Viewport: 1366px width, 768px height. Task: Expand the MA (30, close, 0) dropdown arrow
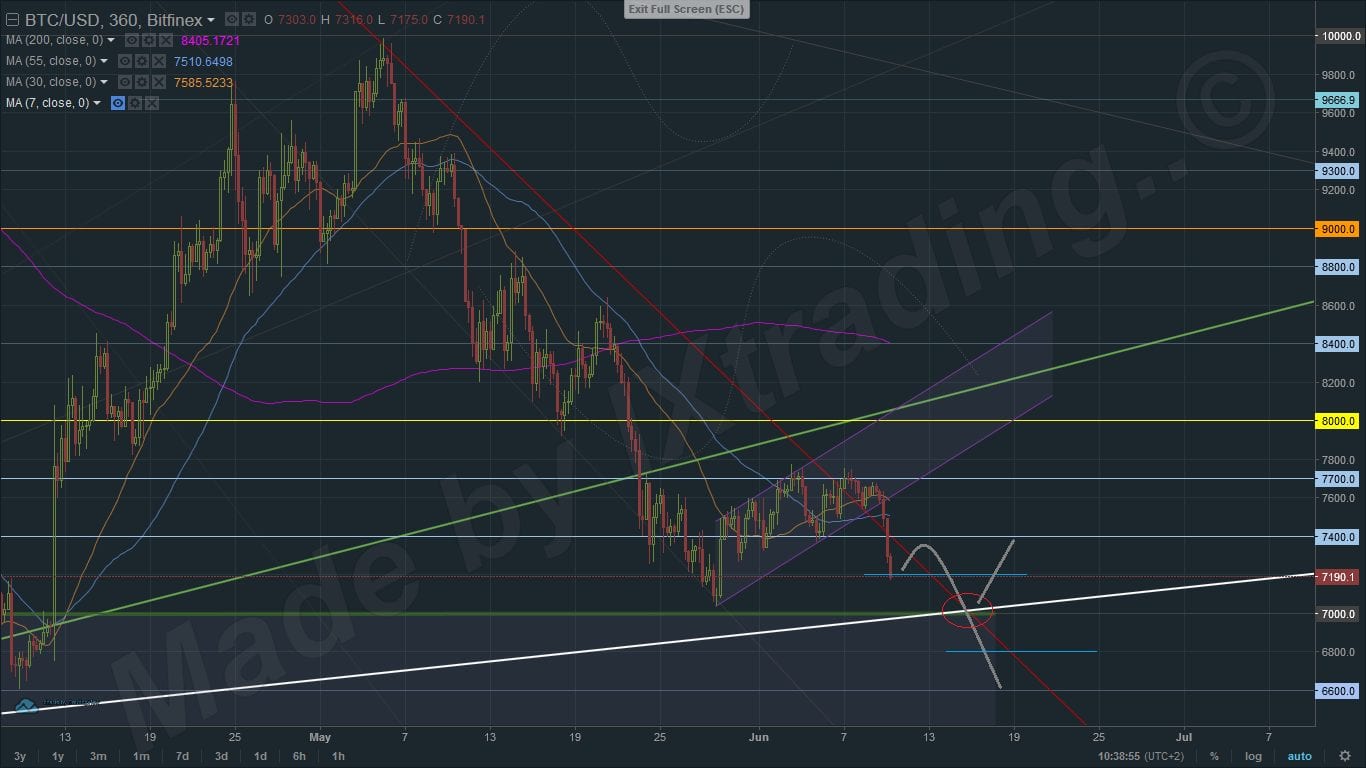coord(104,82)
